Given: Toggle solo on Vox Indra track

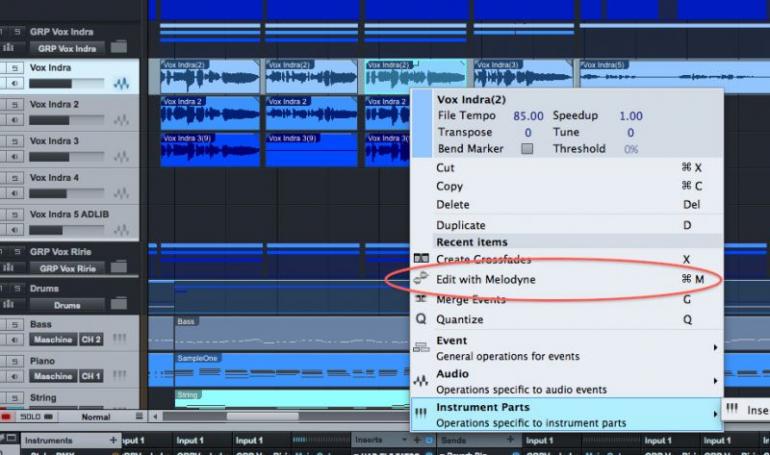Looking at the screenshot, I should point(15,68).
